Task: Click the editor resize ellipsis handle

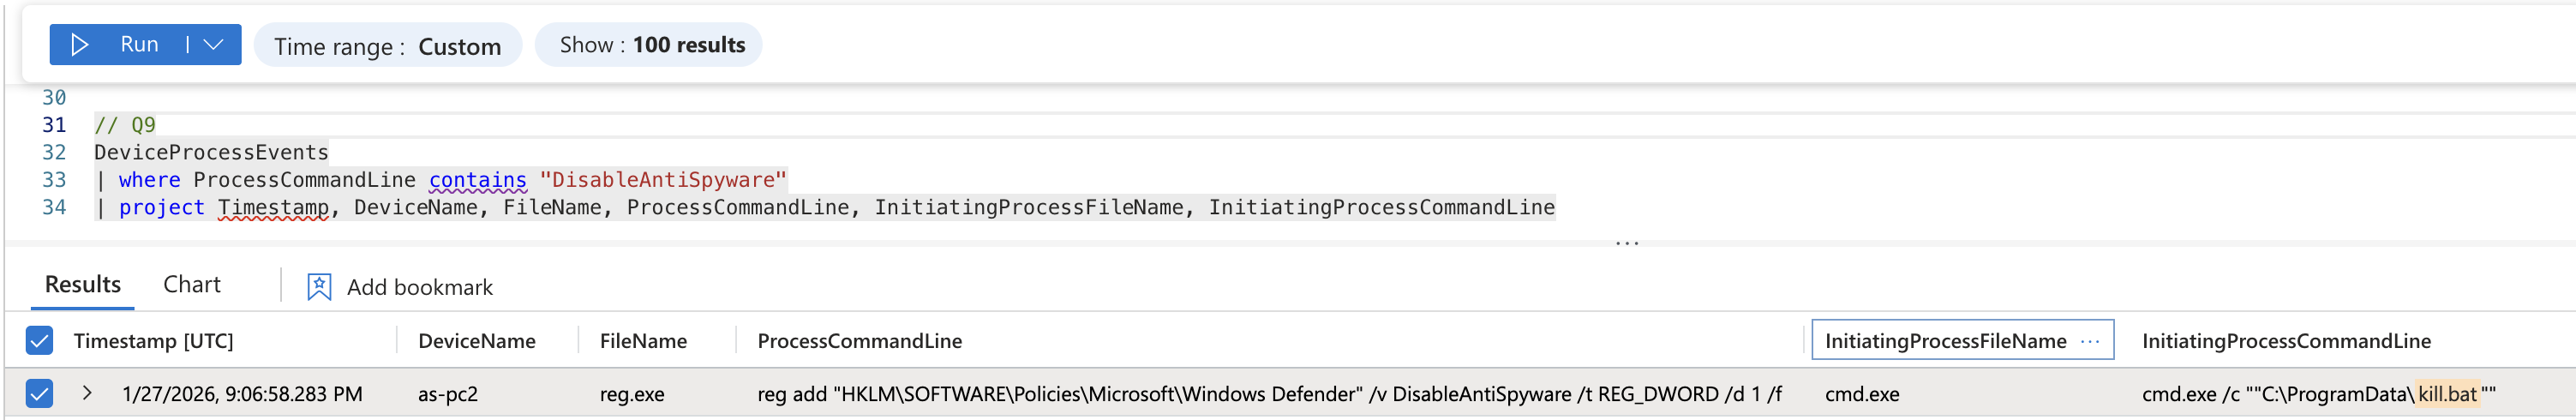Action: tap(1627, 243)
